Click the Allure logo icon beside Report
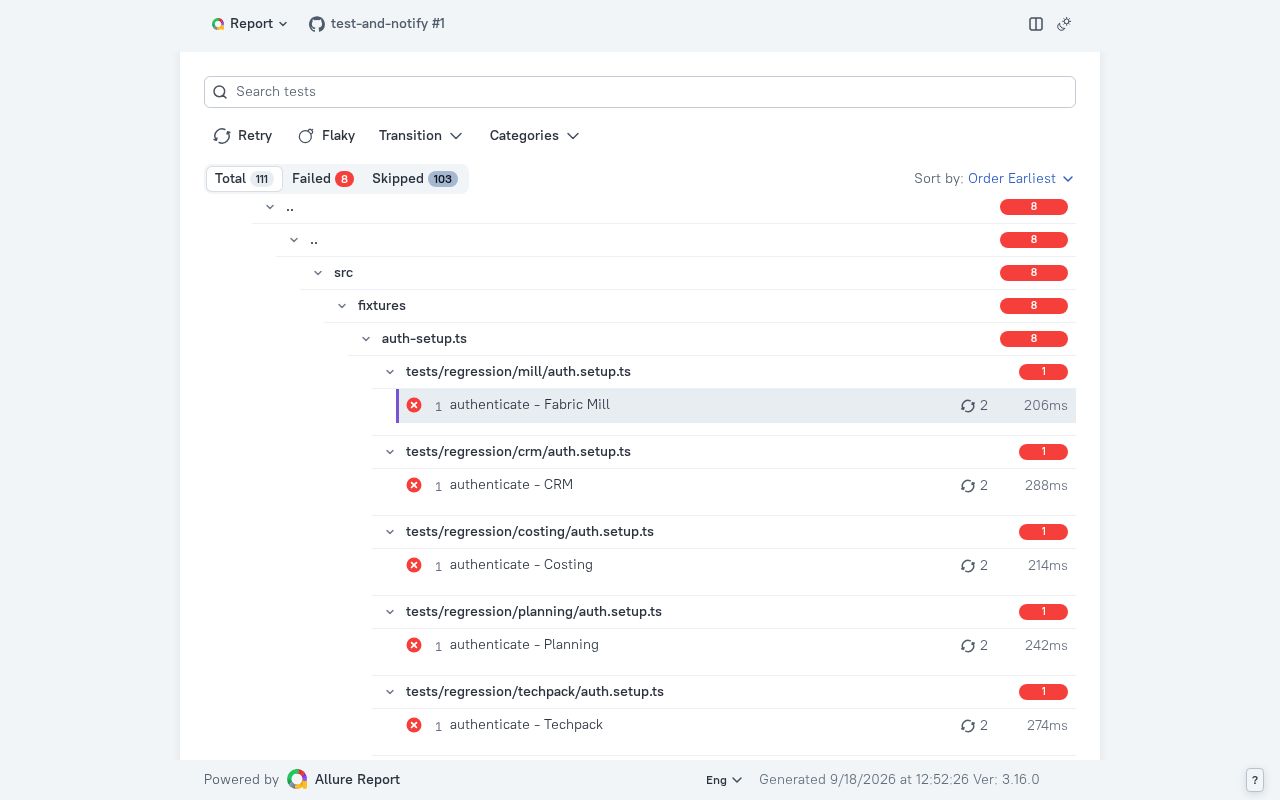 (x=218, y=24)
